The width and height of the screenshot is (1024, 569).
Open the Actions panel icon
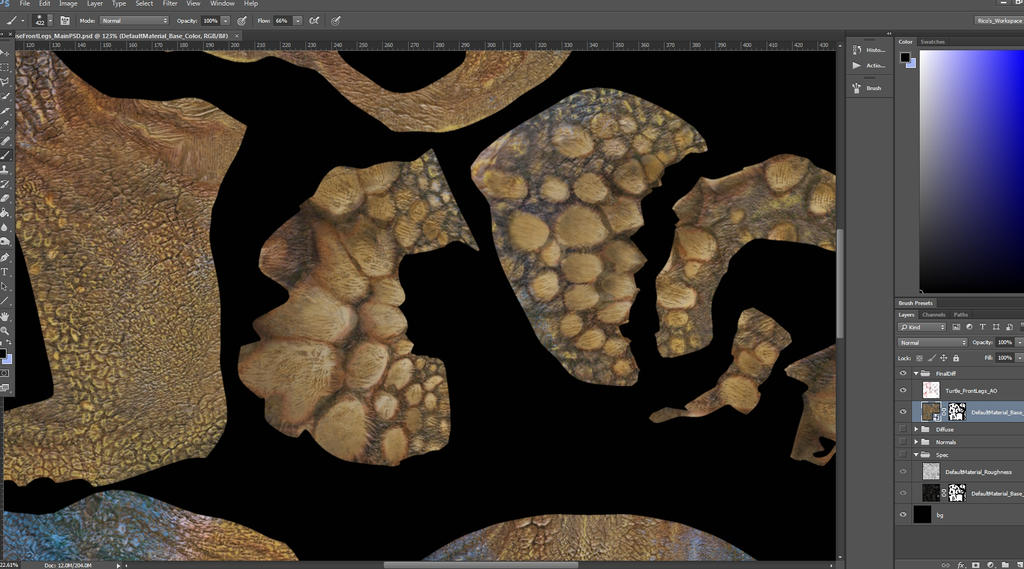pos(857,65)
